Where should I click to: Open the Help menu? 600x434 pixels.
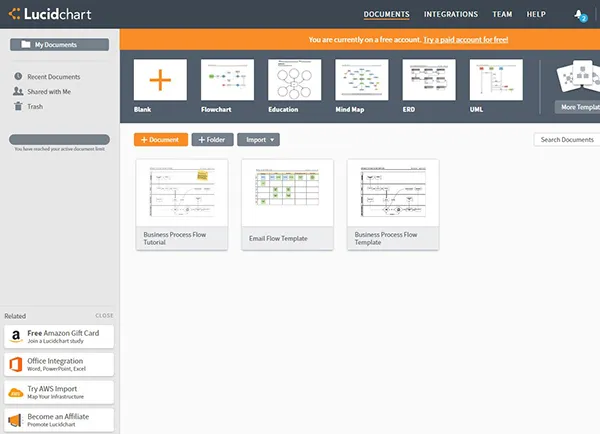536,15
